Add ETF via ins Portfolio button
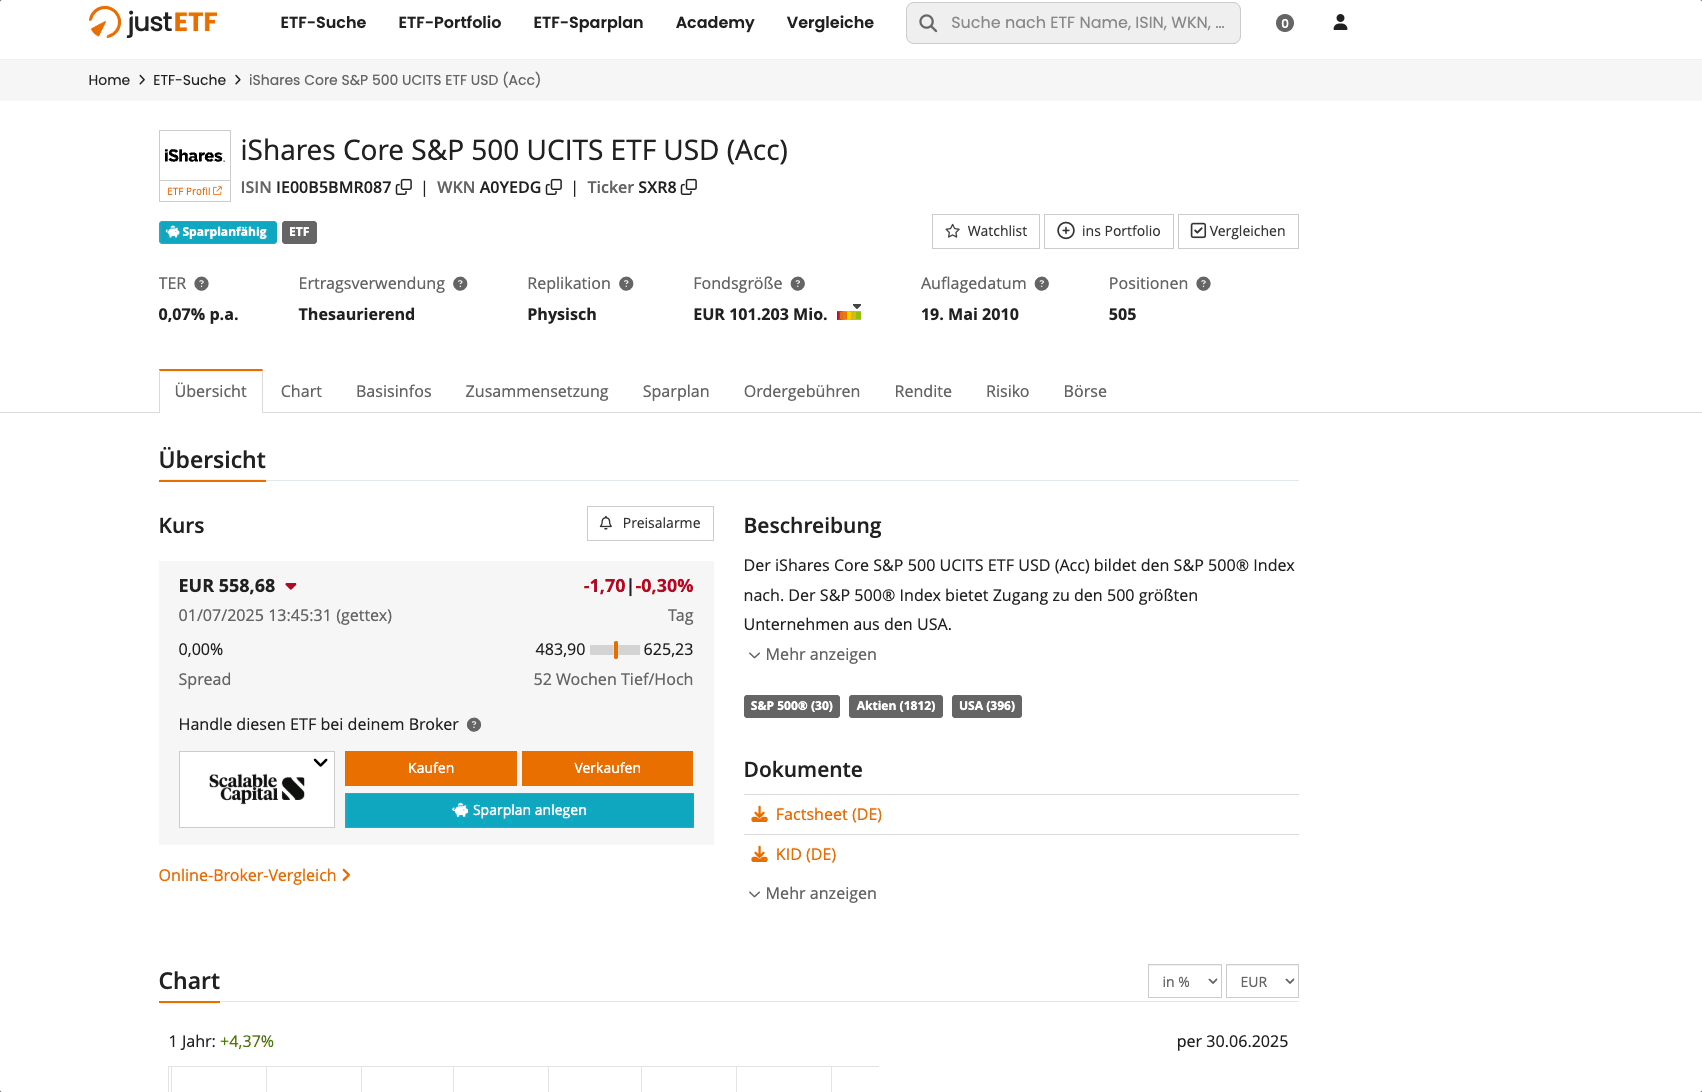The height and width of the screenshot is (1092, 1702). pos(1109,231)
